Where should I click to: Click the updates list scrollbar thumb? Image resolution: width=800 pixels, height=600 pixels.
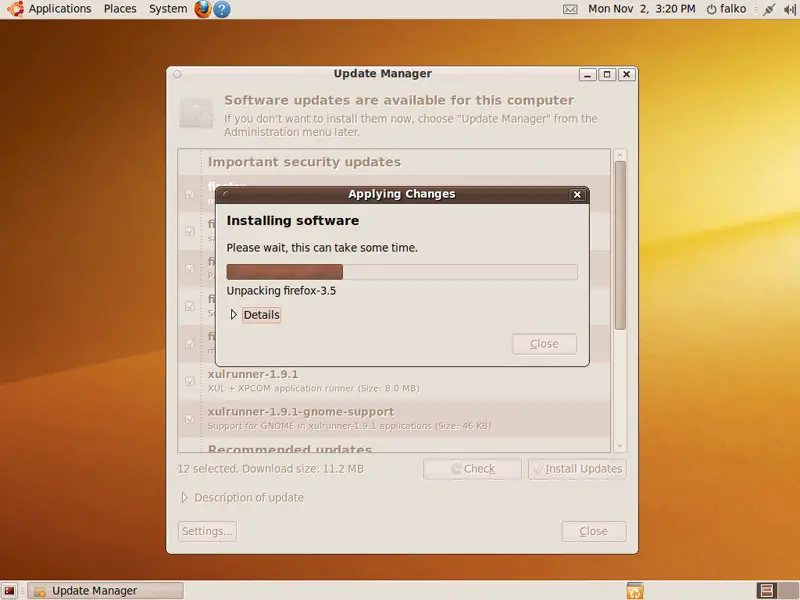click(620, 245)
